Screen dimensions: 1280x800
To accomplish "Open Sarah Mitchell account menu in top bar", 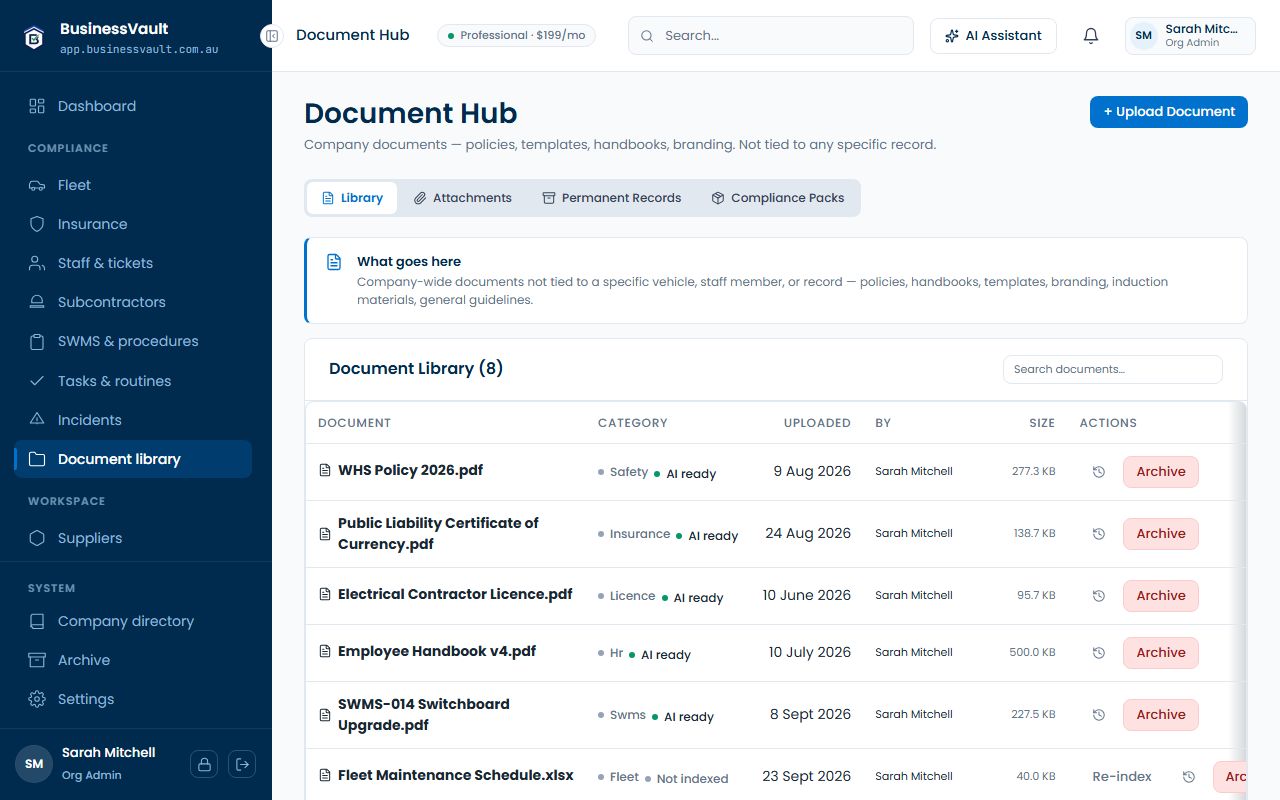I will 1190,36.
